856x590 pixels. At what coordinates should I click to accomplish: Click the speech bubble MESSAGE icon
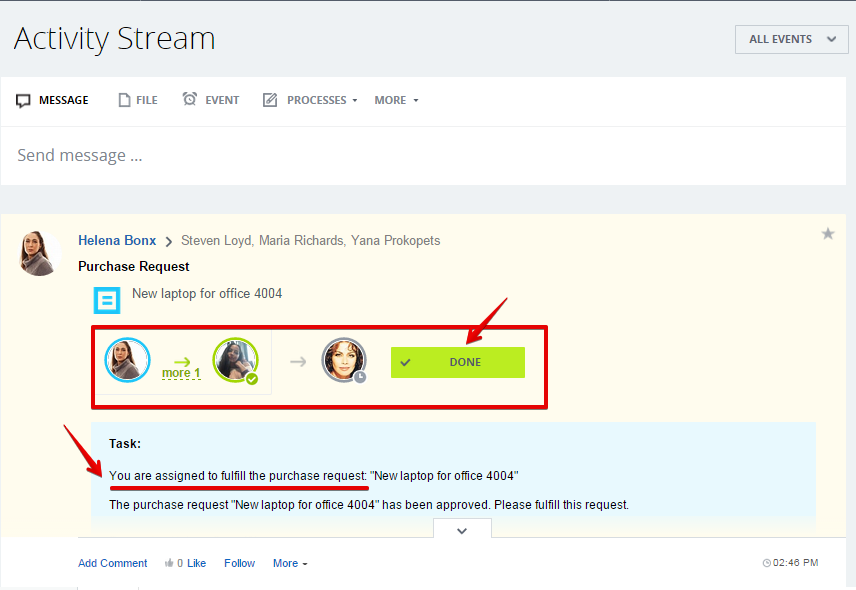(x=23, y=101)
